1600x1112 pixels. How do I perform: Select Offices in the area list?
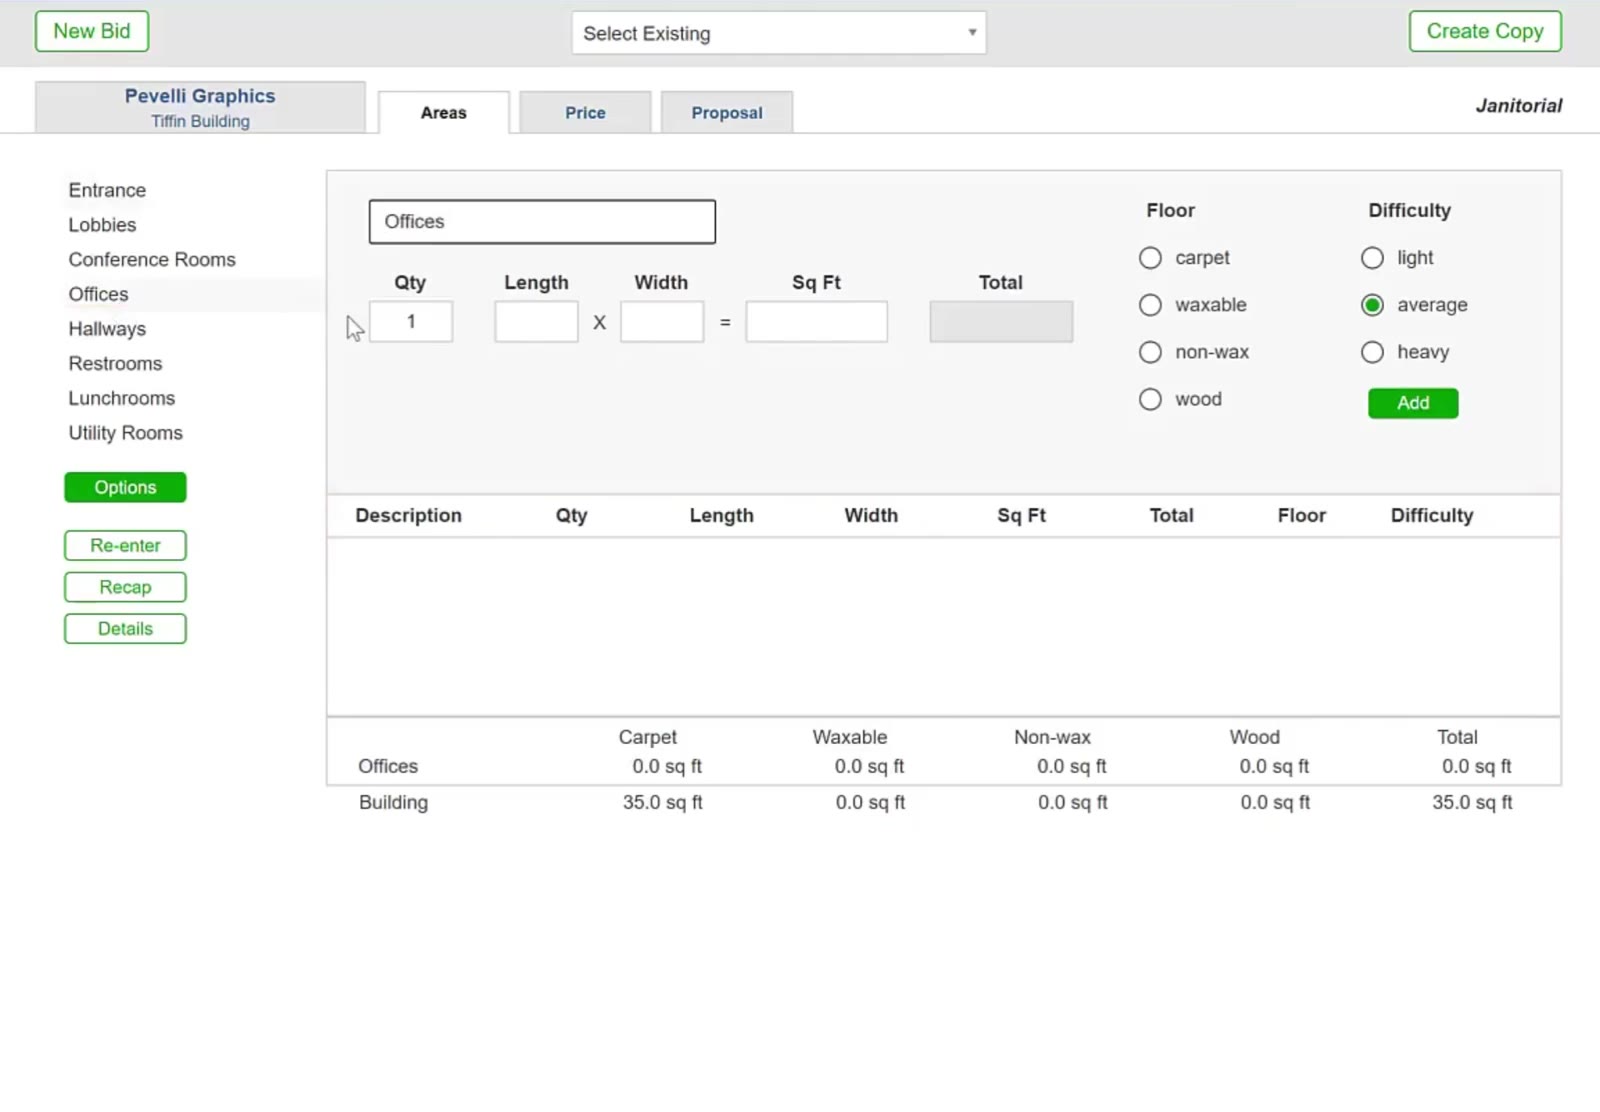tap(98, 294)
